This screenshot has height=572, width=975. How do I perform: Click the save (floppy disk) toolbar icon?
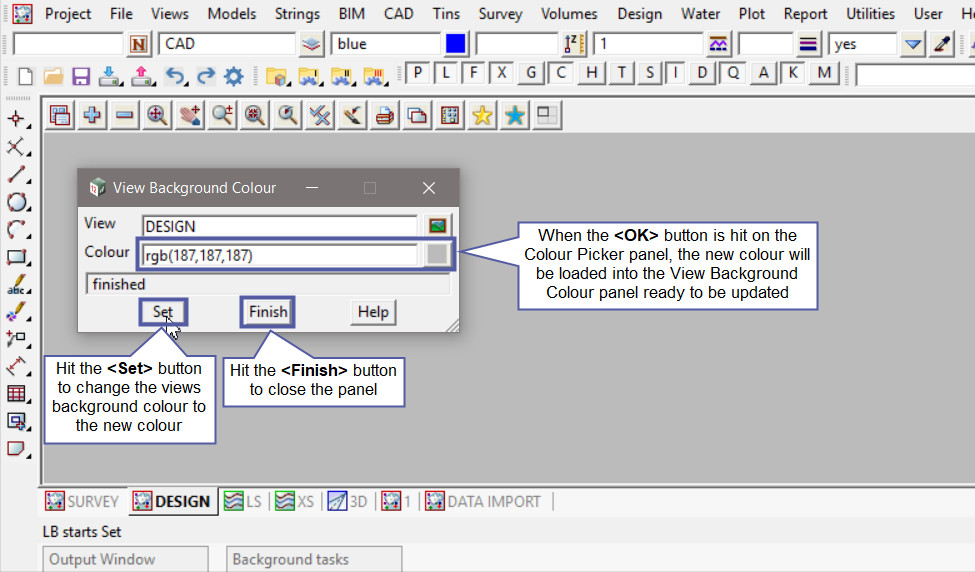[x=81, y=75]
